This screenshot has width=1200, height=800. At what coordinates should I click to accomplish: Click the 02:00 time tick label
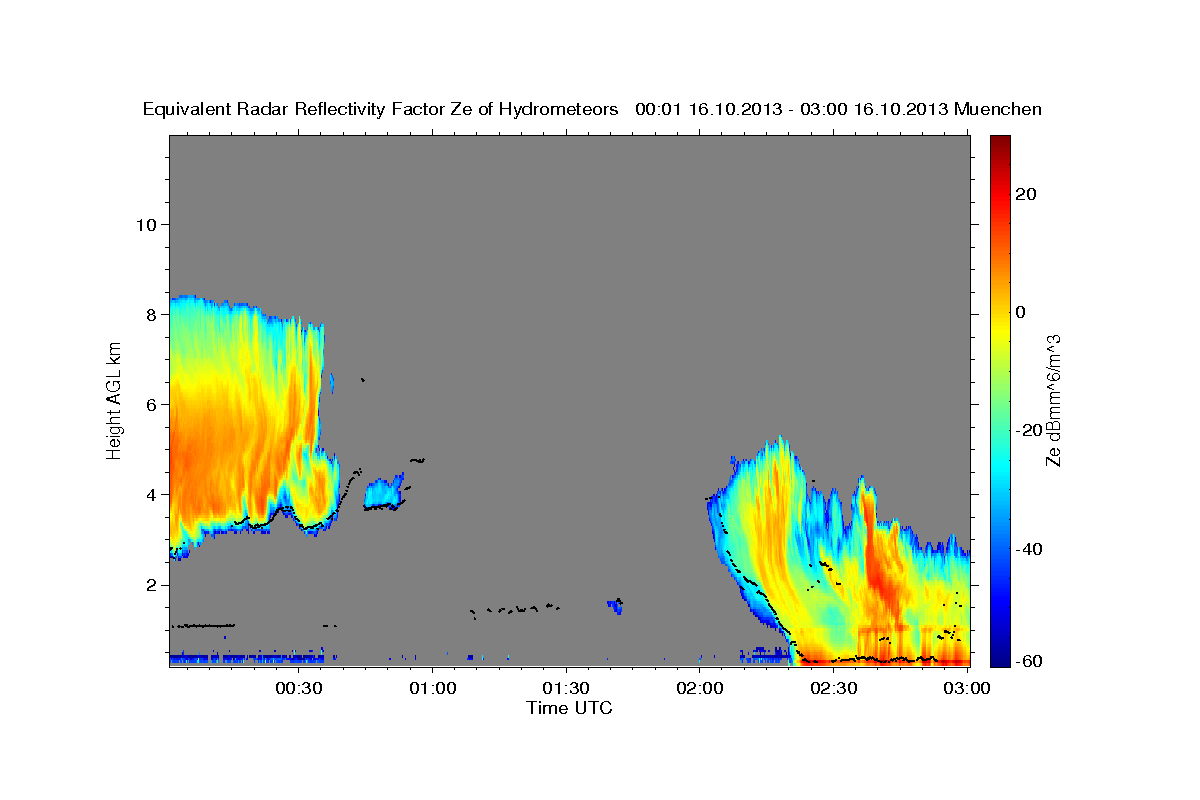tap(700, 688)
